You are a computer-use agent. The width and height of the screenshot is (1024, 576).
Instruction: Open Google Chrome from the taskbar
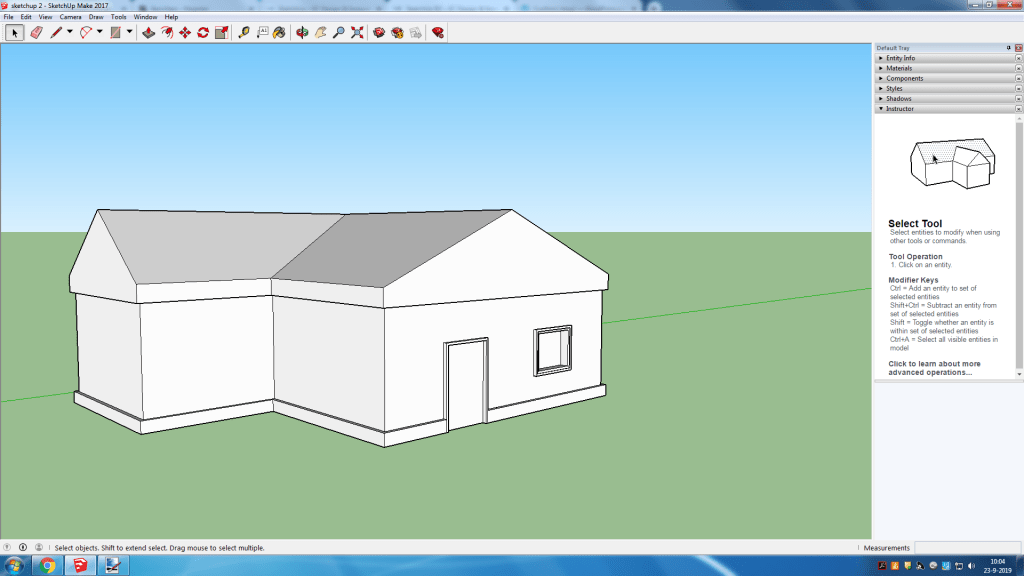(x=46, y=566)
